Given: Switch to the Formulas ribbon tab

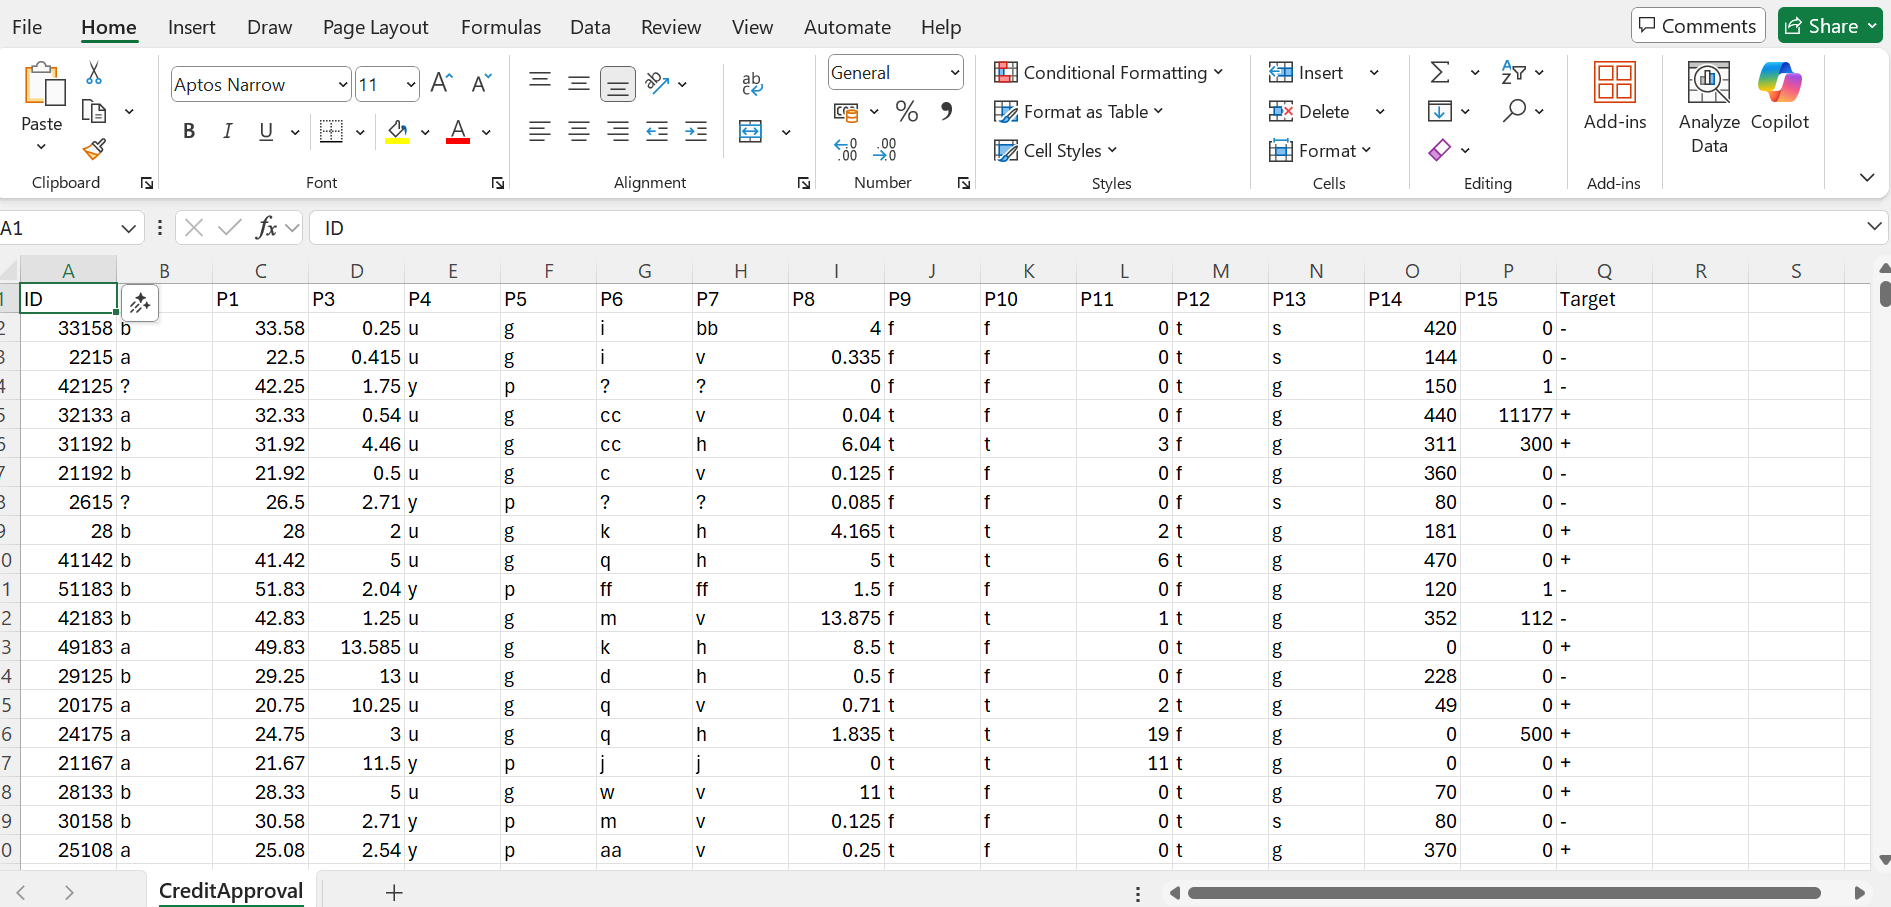Looking at the screenshot, I should coord(500,27).
